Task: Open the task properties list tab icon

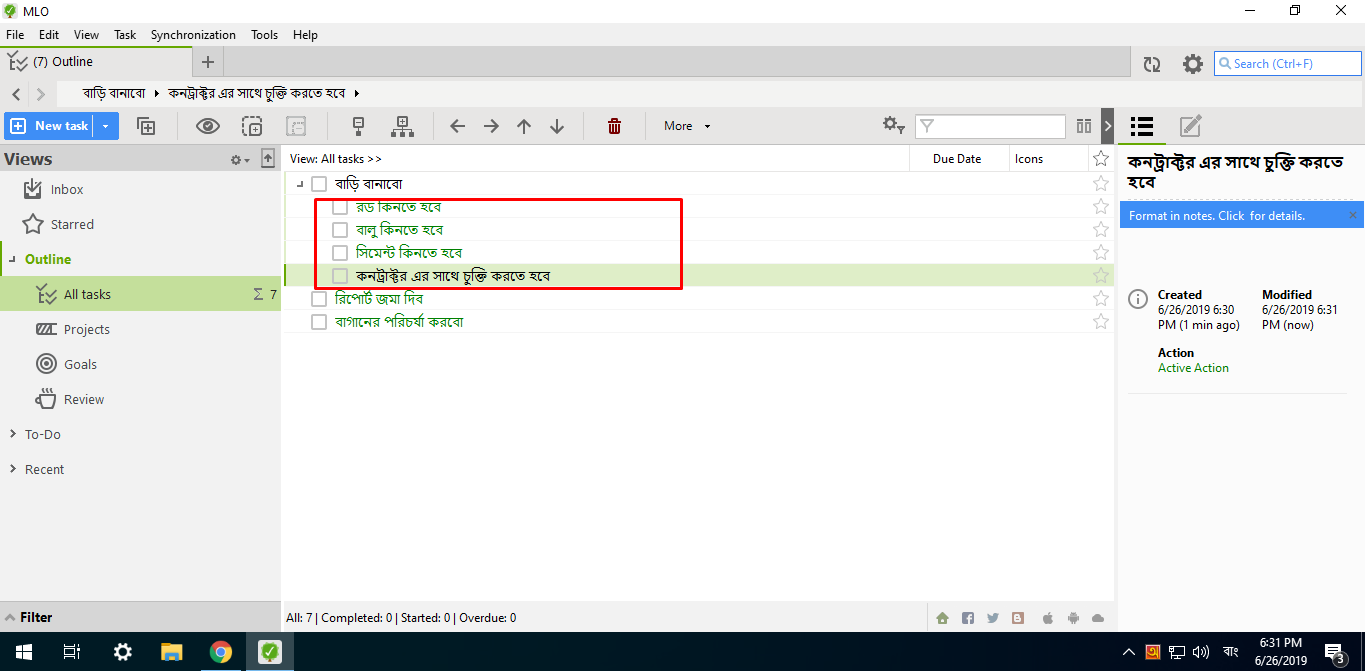Action: click(1142, 126)
